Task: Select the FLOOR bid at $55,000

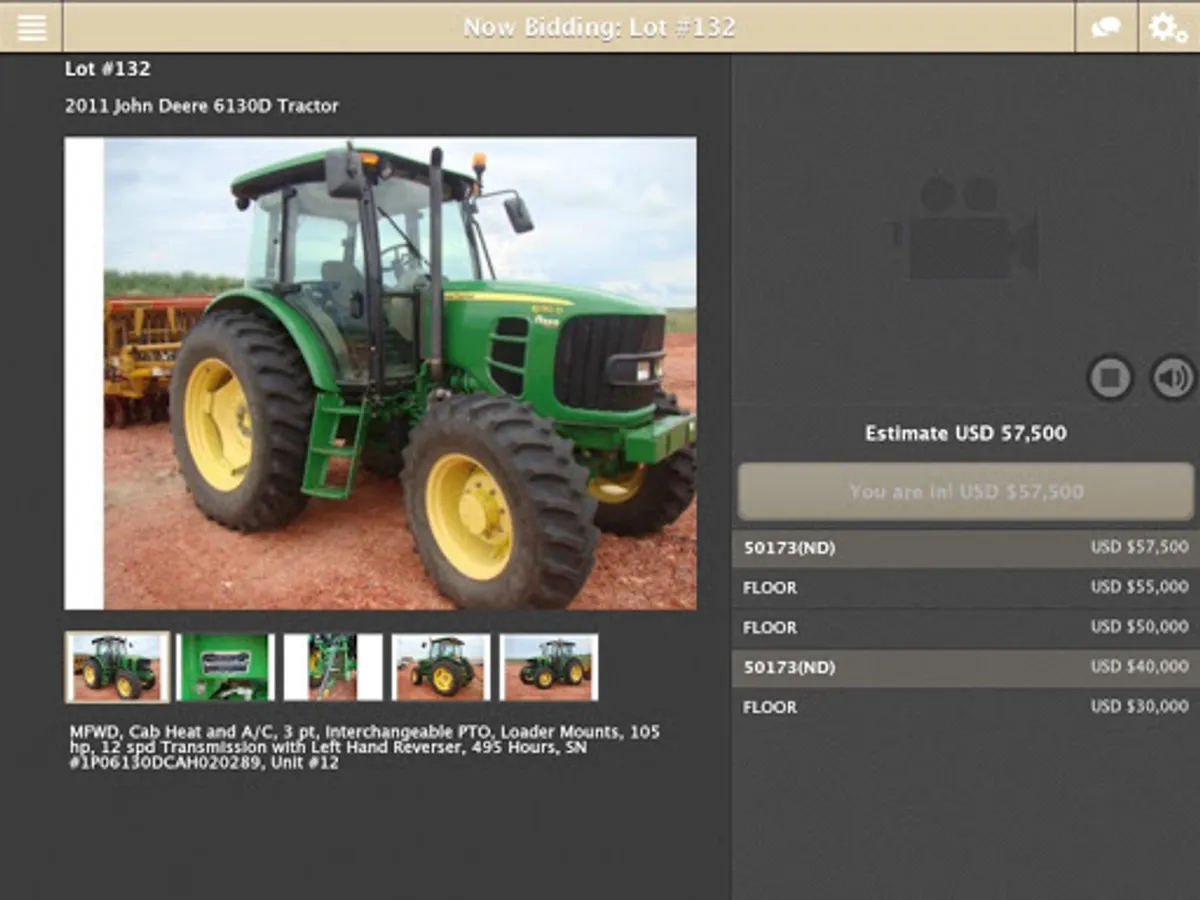Action: click(966, 588)
